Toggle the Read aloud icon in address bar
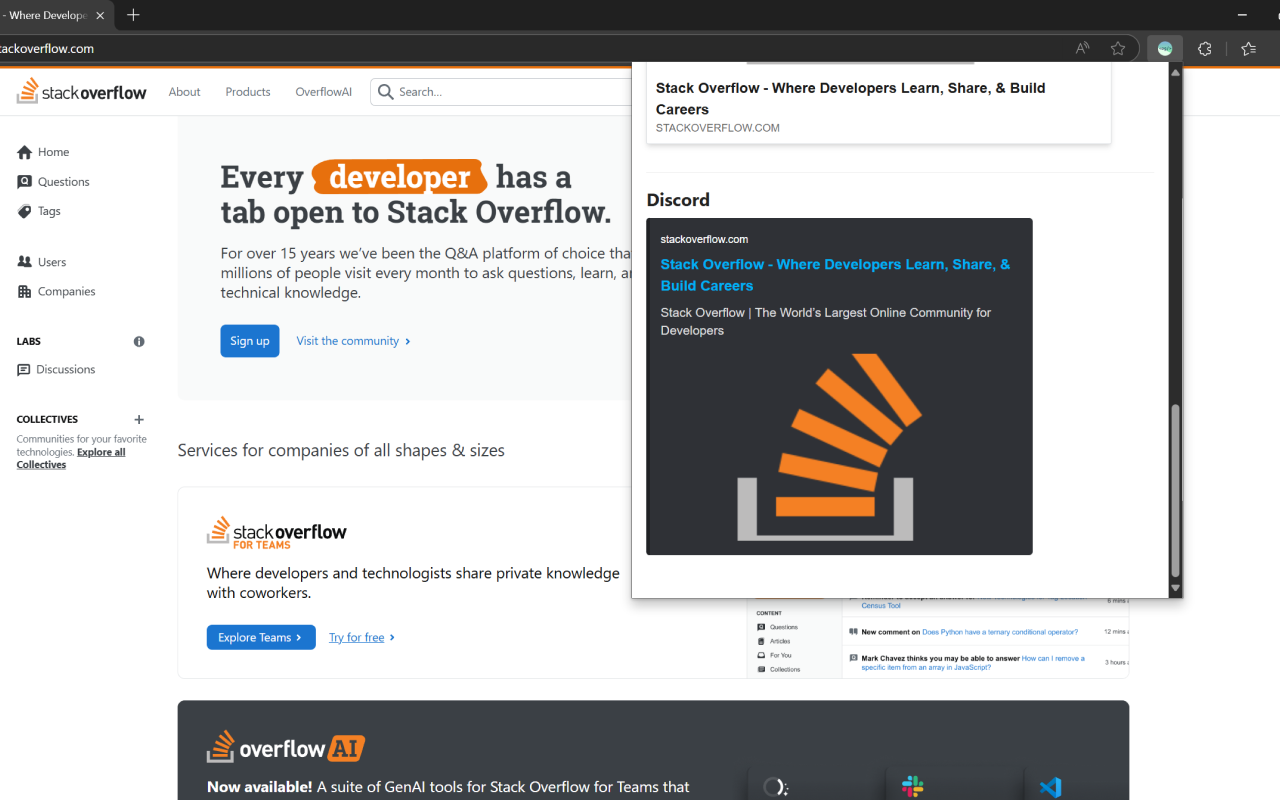 coord(1082,48)
